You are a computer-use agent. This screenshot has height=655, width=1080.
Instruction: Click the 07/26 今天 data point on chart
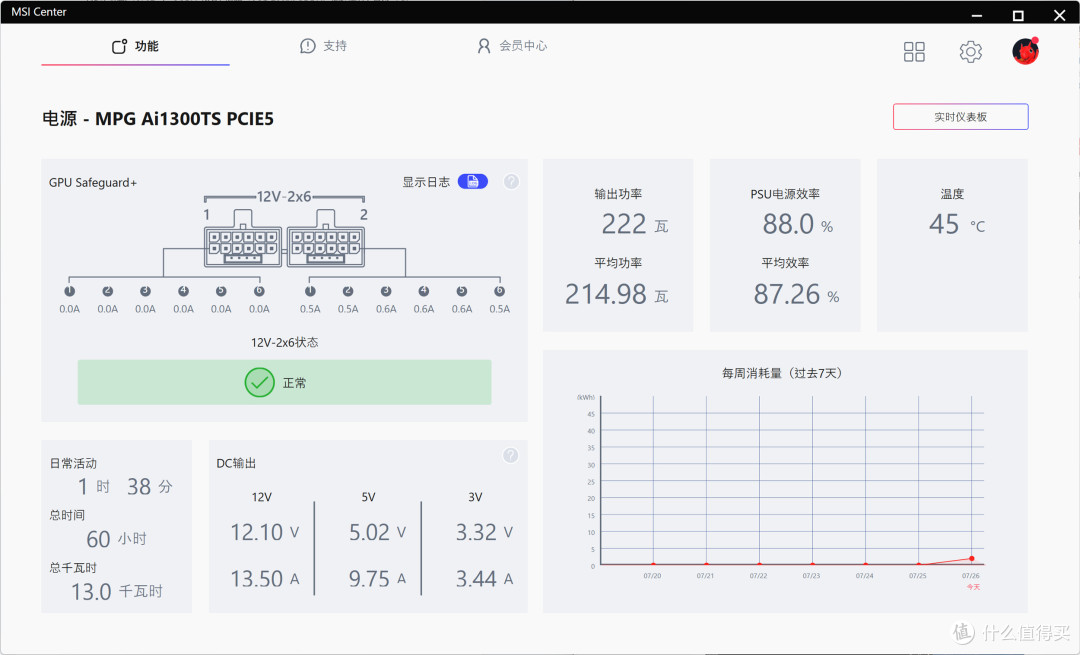point(972,559)
